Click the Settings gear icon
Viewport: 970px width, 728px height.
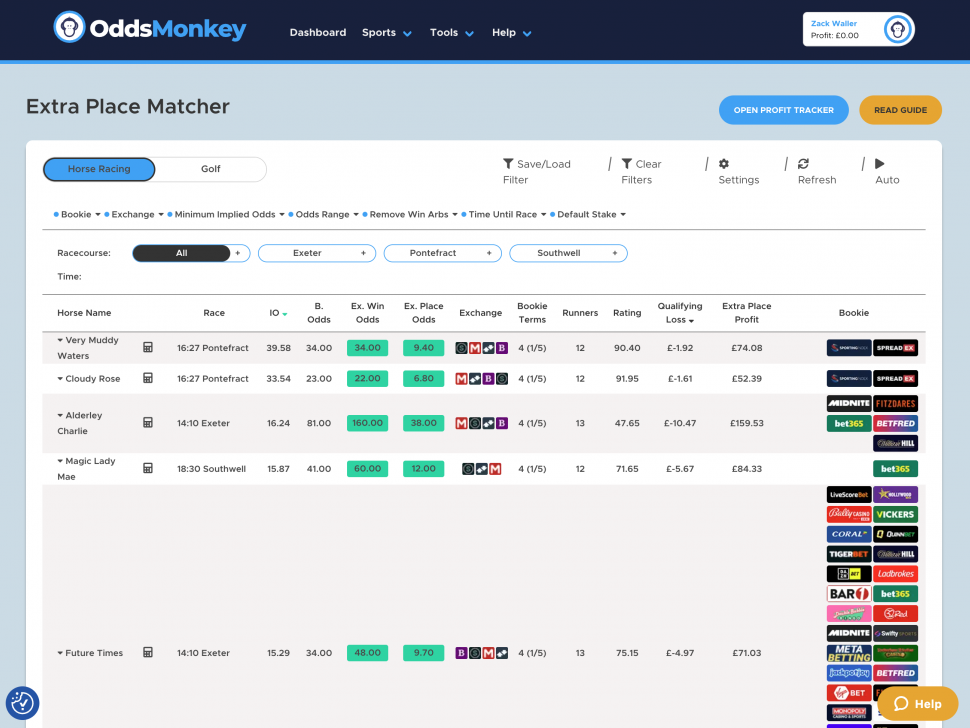point(724,164)
